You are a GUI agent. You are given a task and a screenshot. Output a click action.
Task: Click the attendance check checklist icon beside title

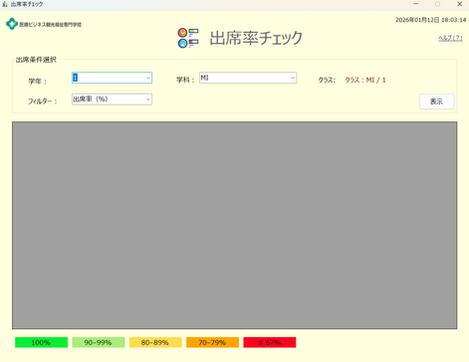188,38
